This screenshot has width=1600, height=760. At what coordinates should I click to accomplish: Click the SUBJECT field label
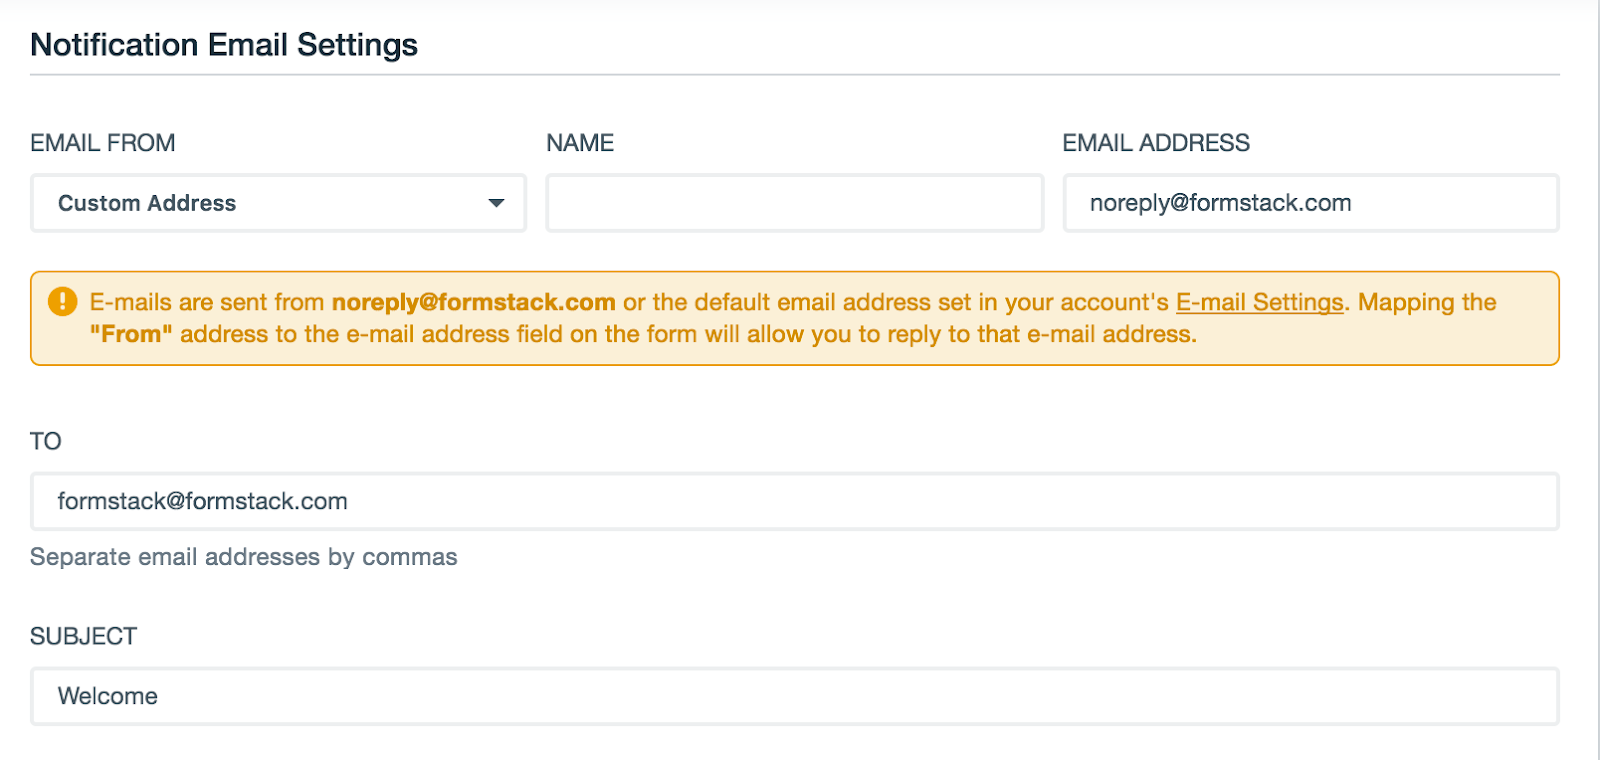(x=84, y=636)
